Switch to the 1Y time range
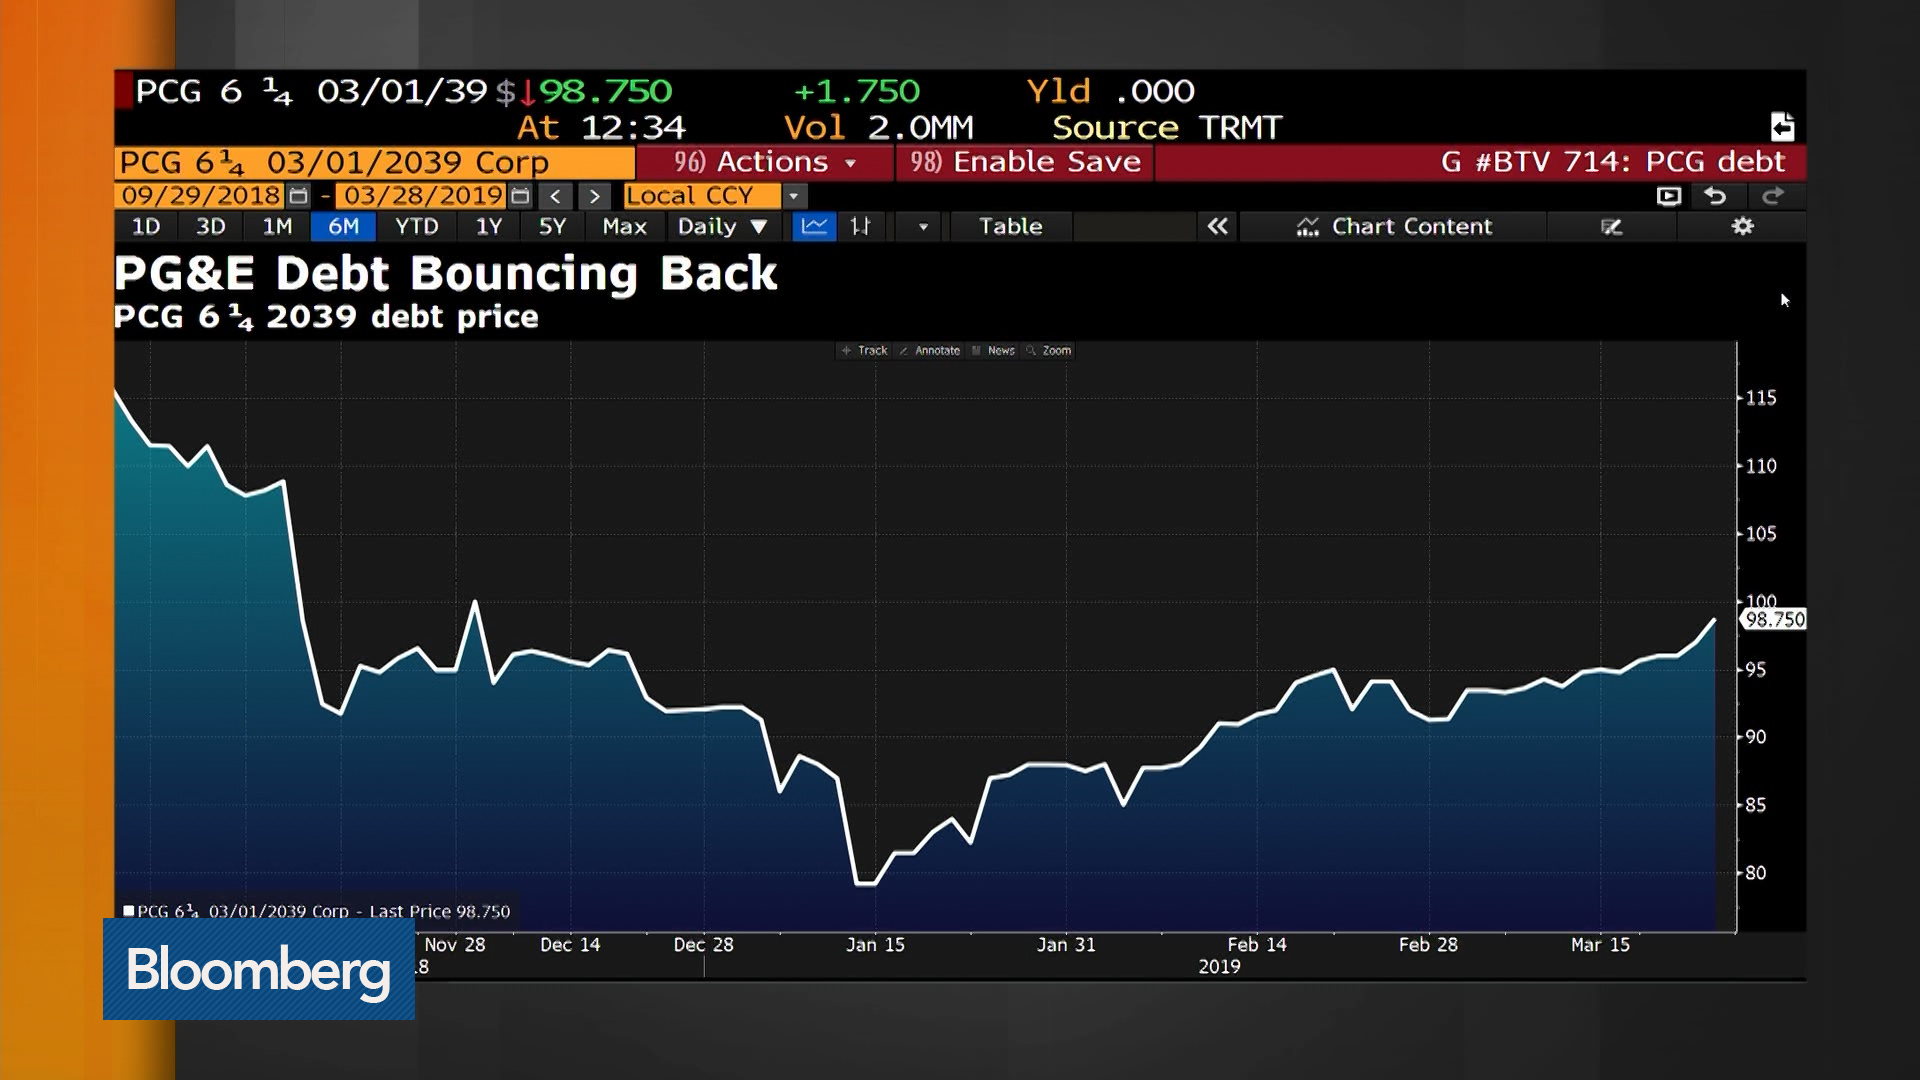 click(488, 227)
